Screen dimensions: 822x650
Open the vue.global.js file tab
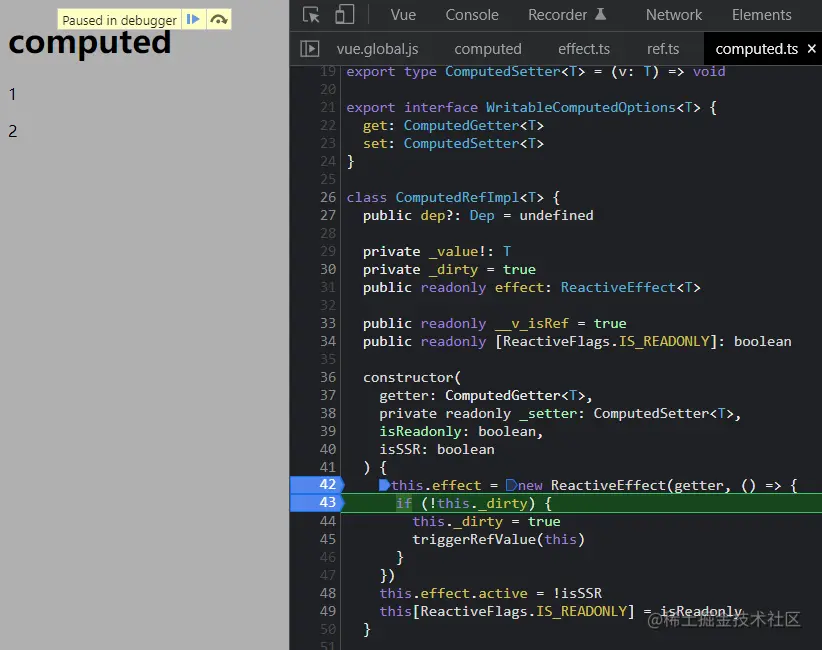tap(377, 49)
